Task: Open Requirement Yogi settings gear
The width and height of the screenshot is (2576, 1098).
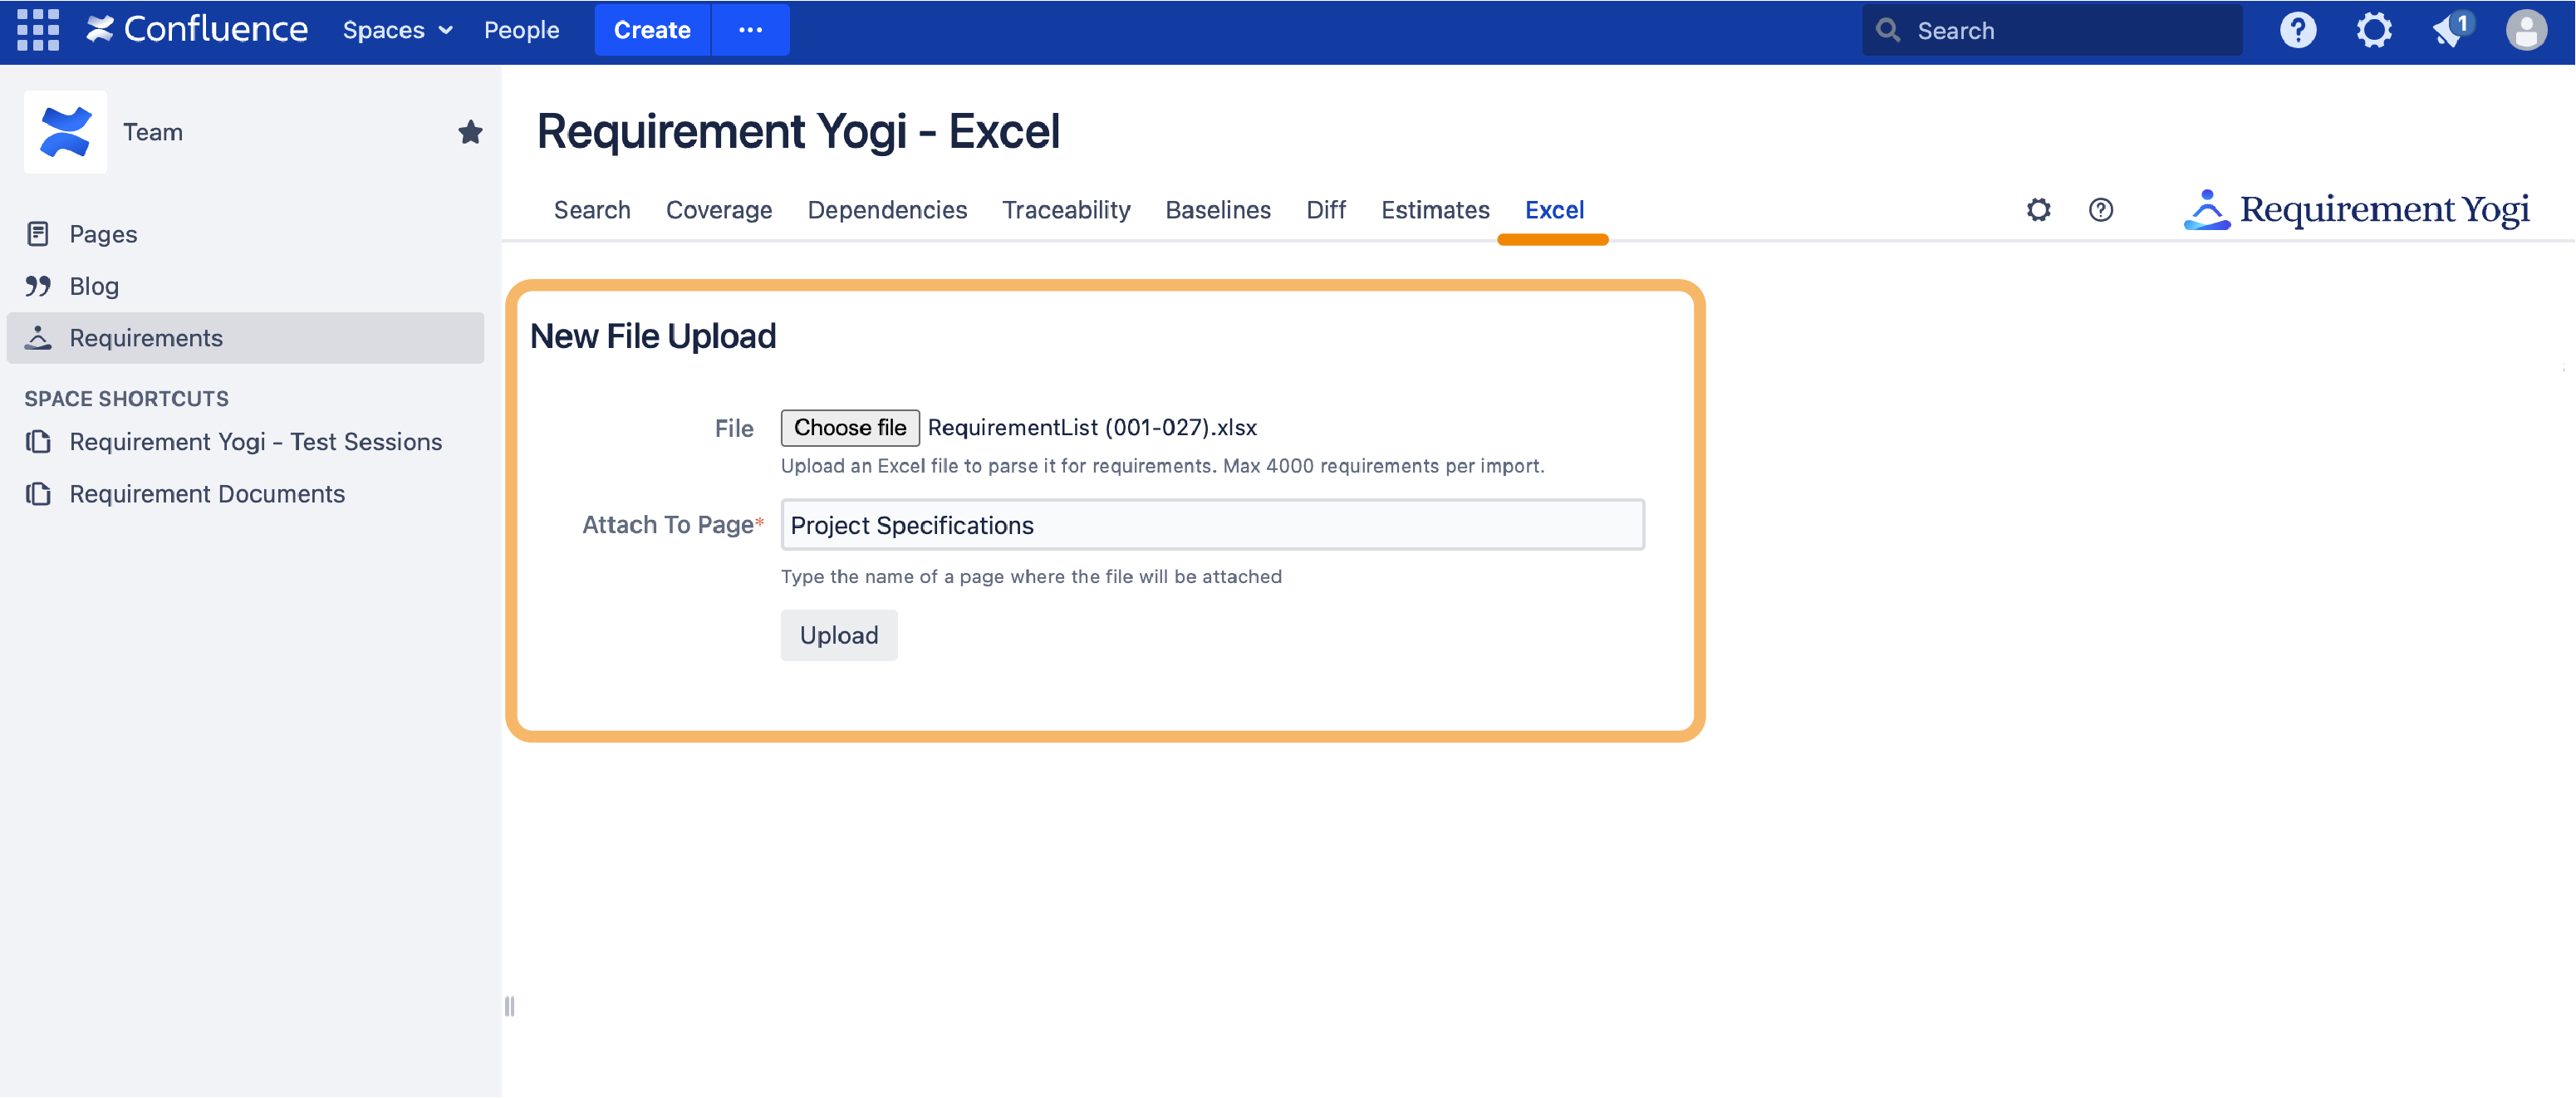Action: pyautogui.click(x=2038, y=210)
